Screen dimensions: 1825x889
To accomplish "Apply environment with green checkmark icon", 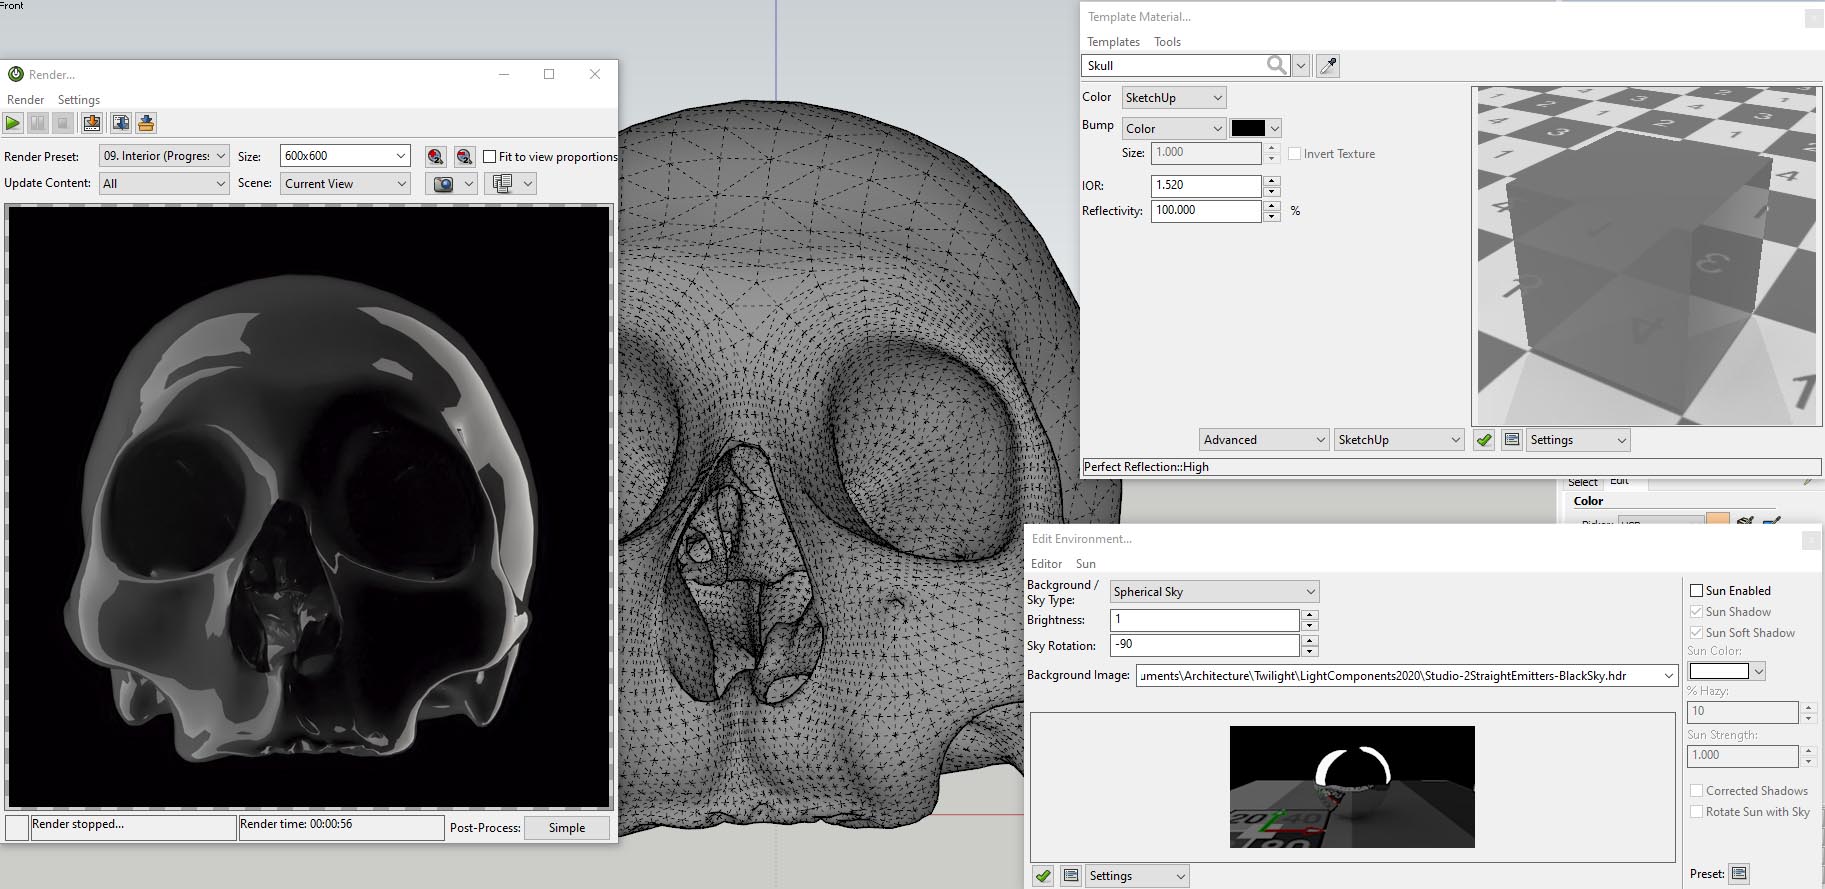I will click(1043, 876).
